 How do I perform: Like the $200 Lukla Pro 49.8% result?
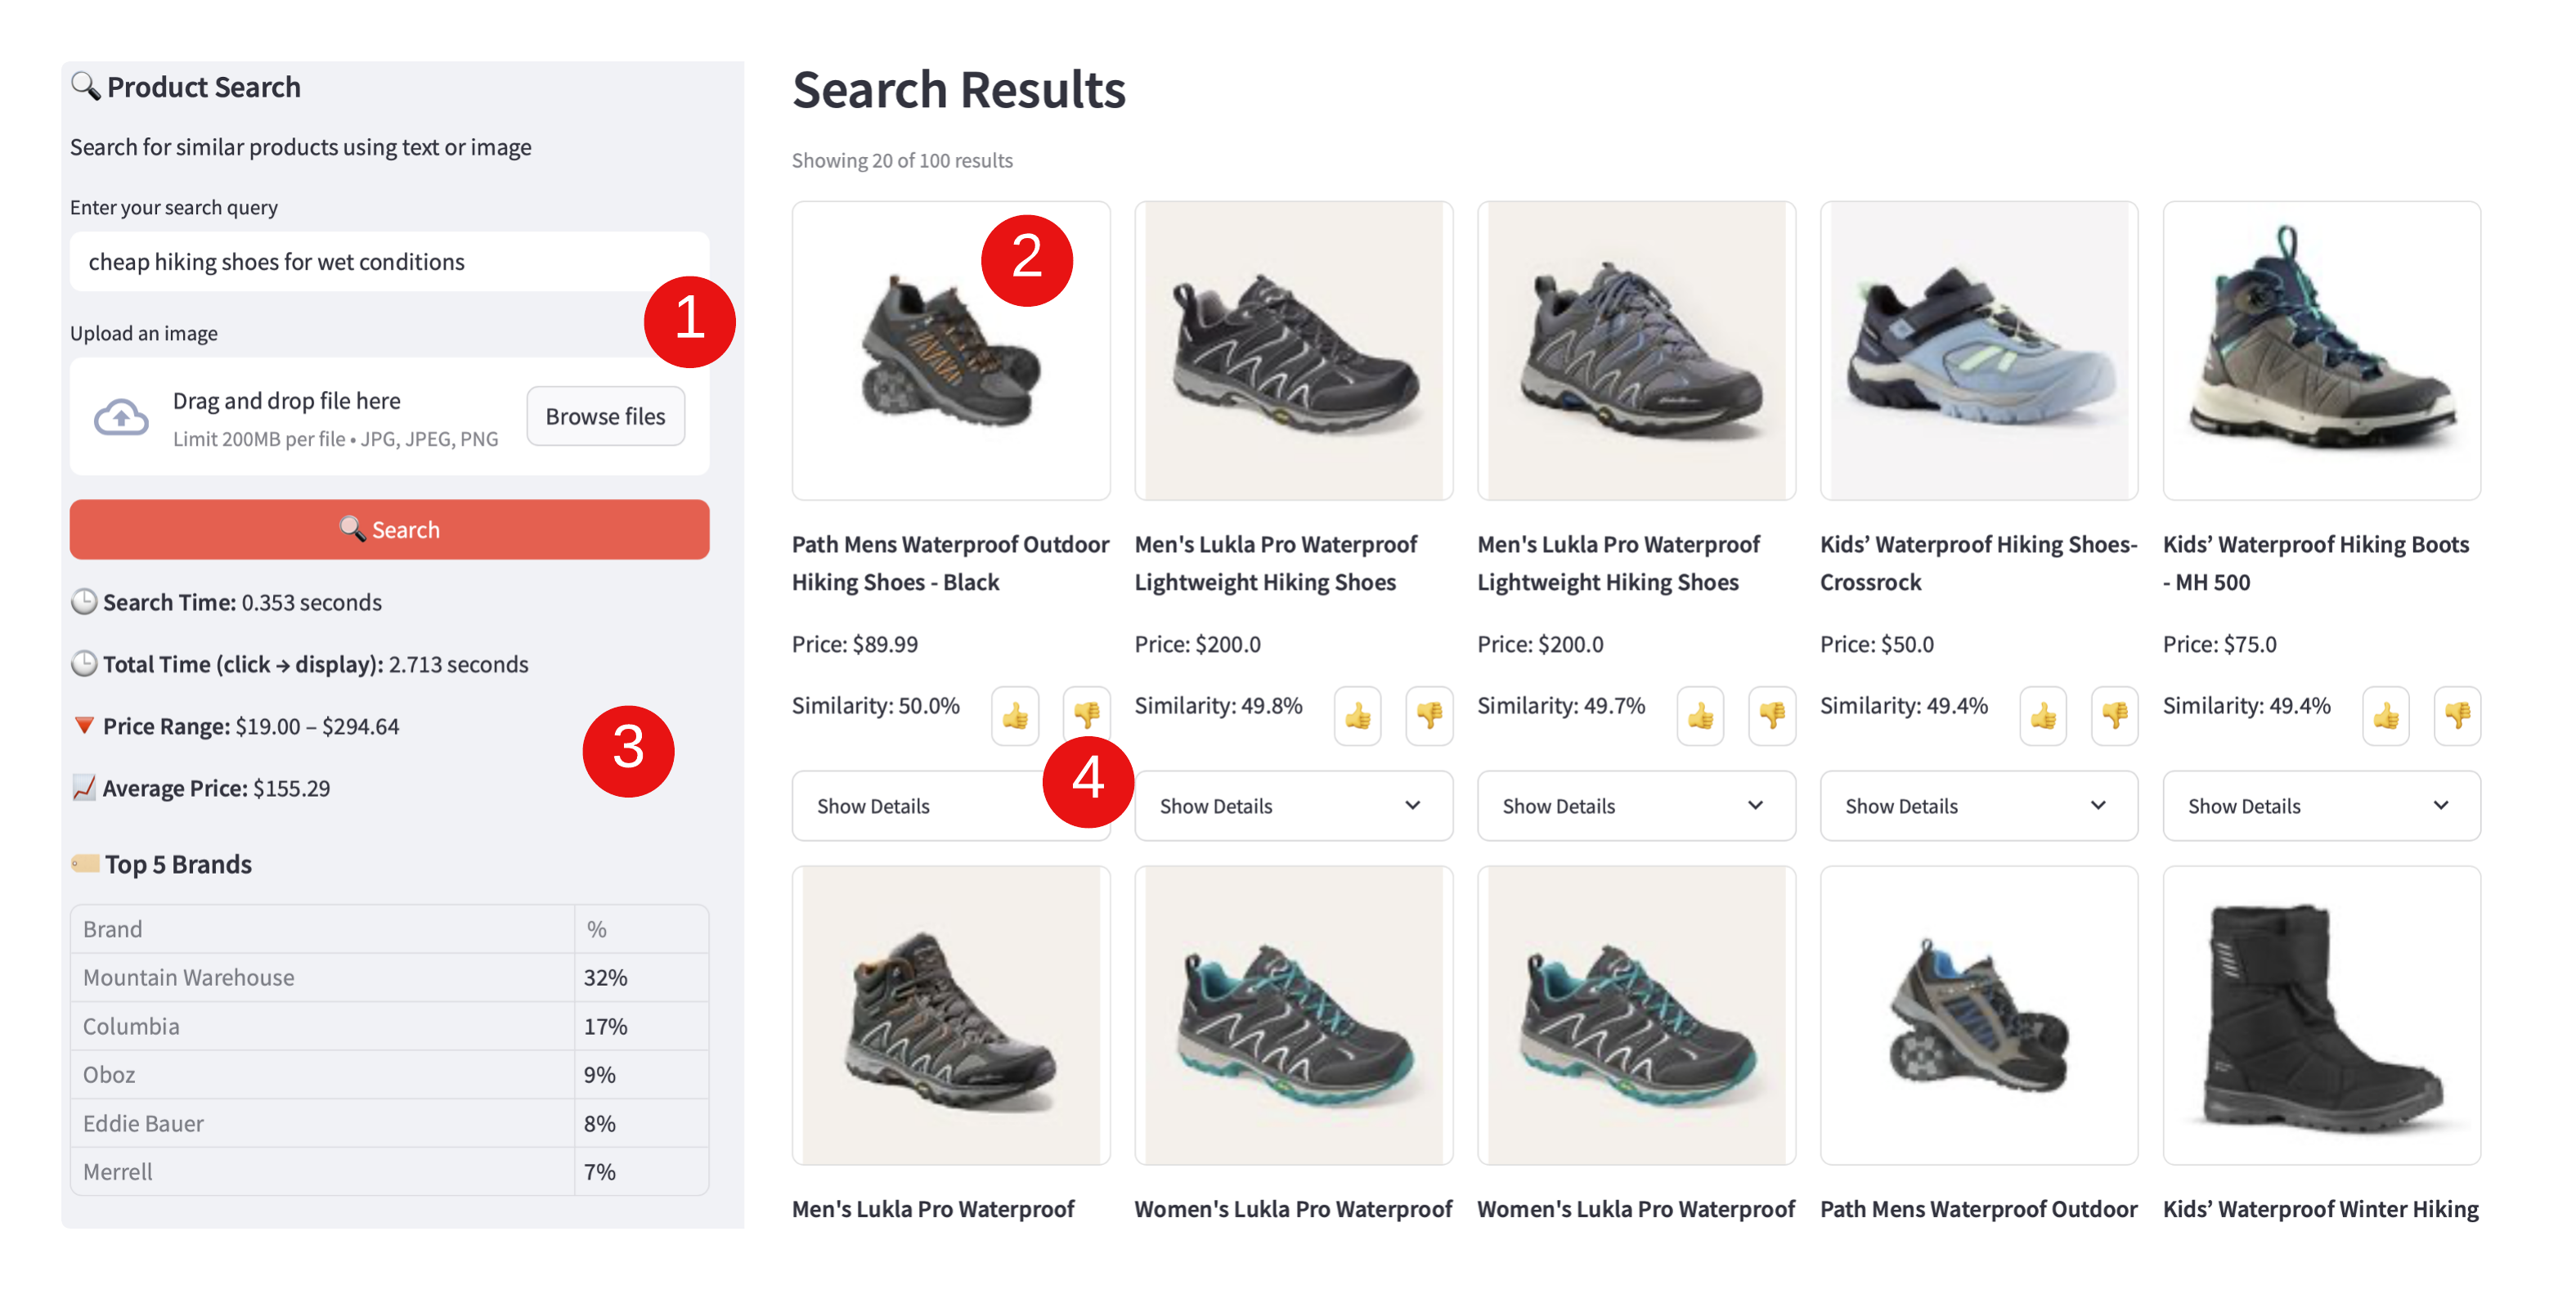1358,715
